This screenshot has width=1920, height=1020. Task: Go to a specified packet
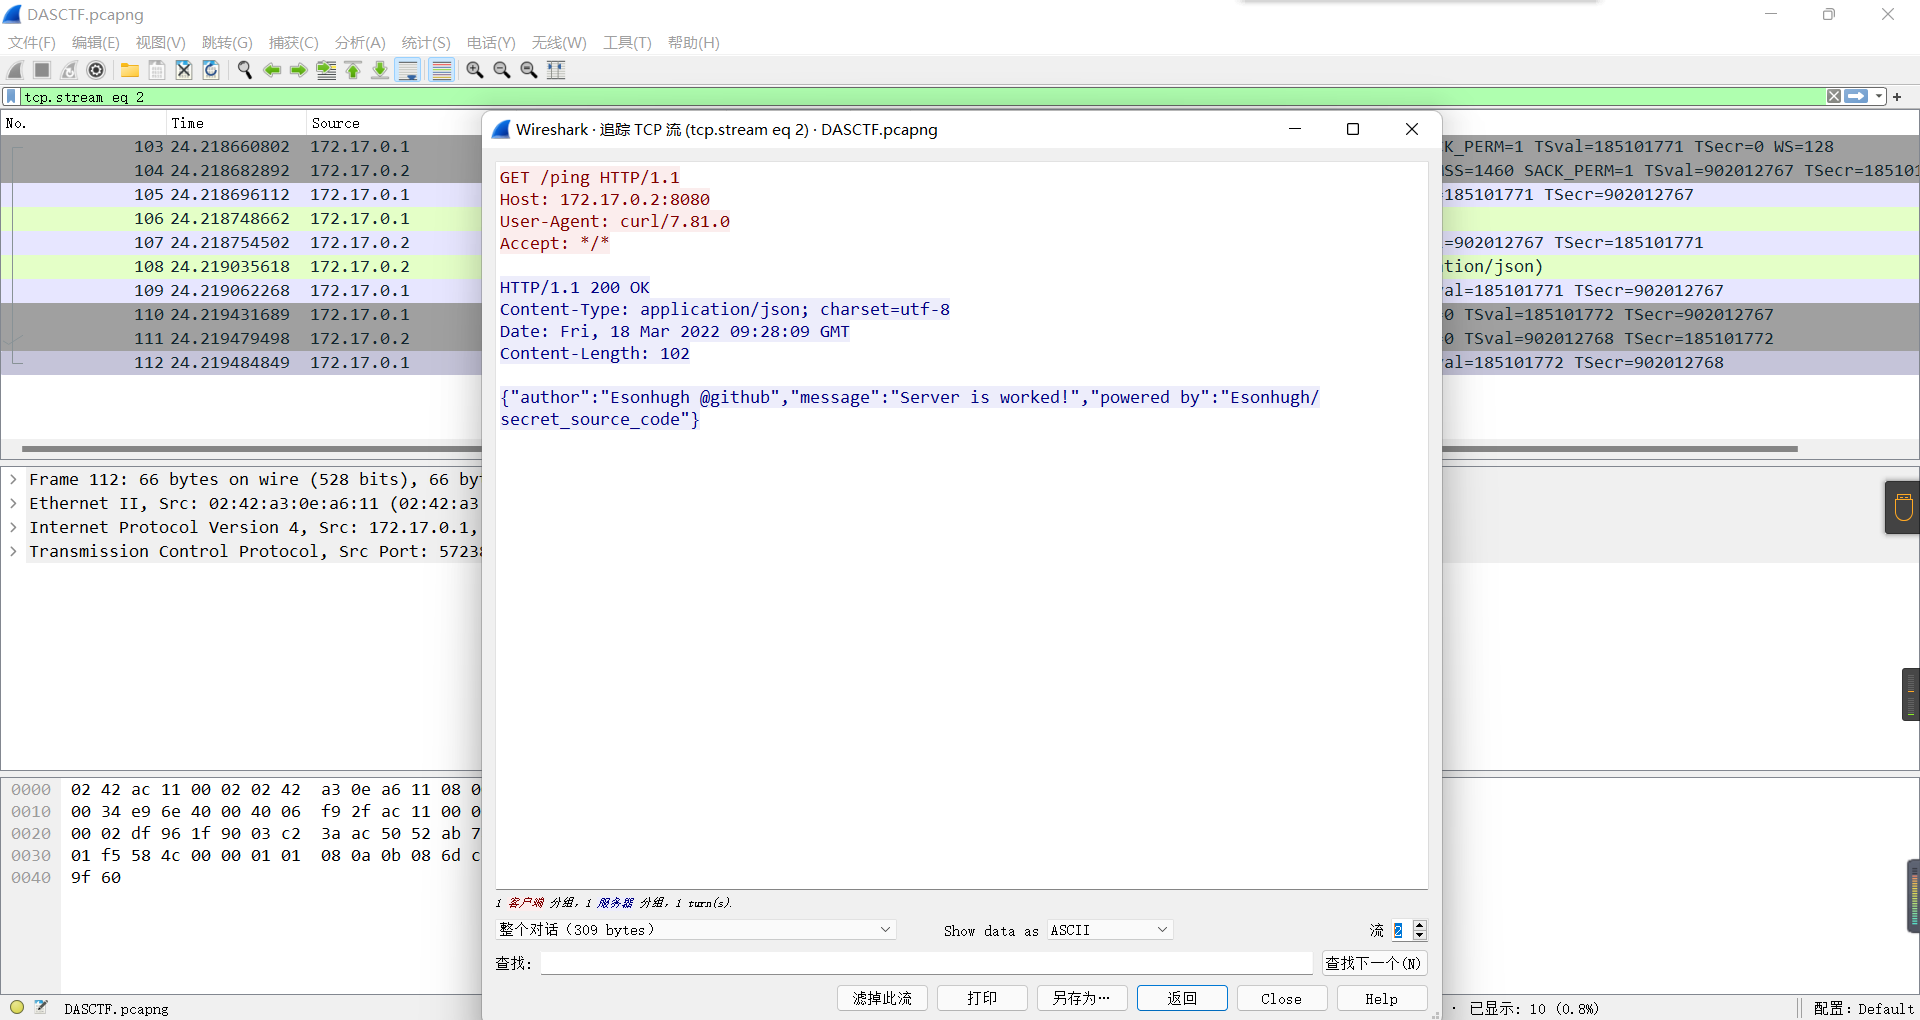click(326, 70)
